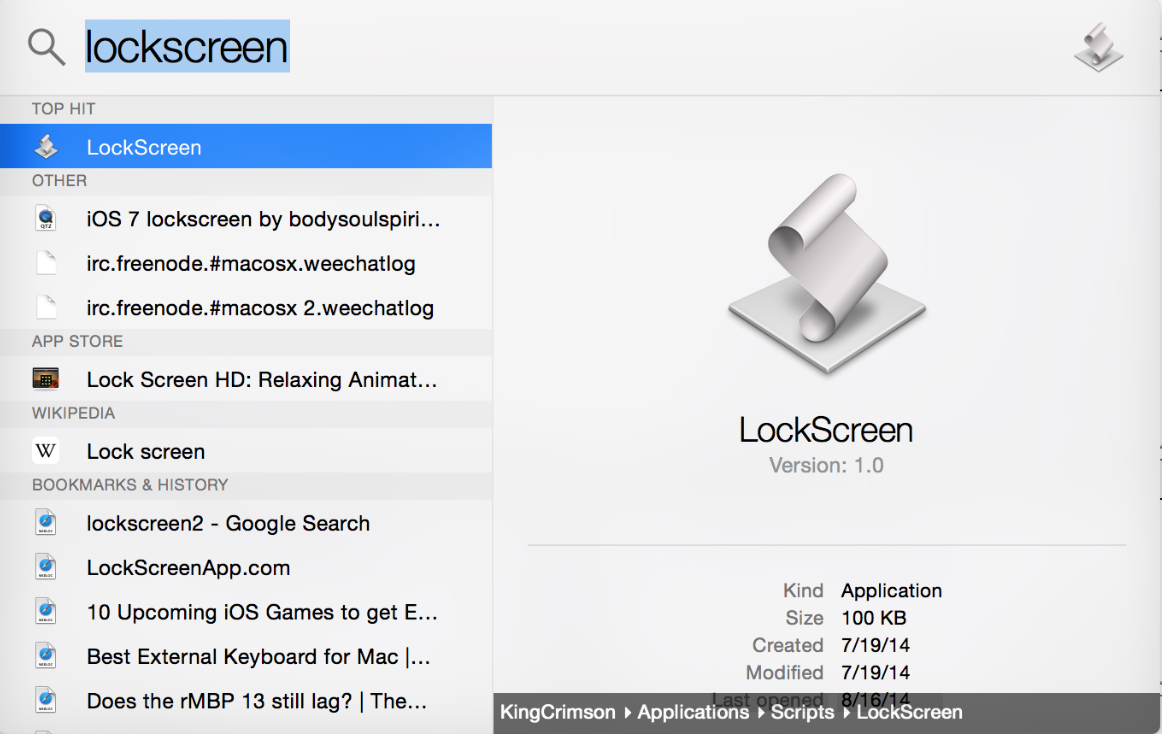Open Best External Keyboard for Mac bookmark
This screenshot has width=1162, height=734.
pyautogui.click(x=246, y=656)
